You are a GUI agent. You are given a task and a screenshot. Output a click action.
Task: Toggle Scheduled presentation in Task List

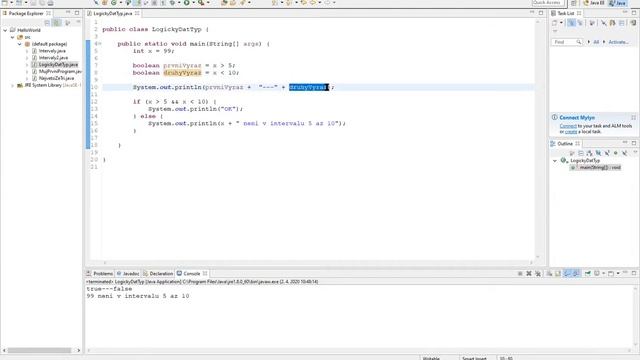pyautogui.click(x=580, y=23)
